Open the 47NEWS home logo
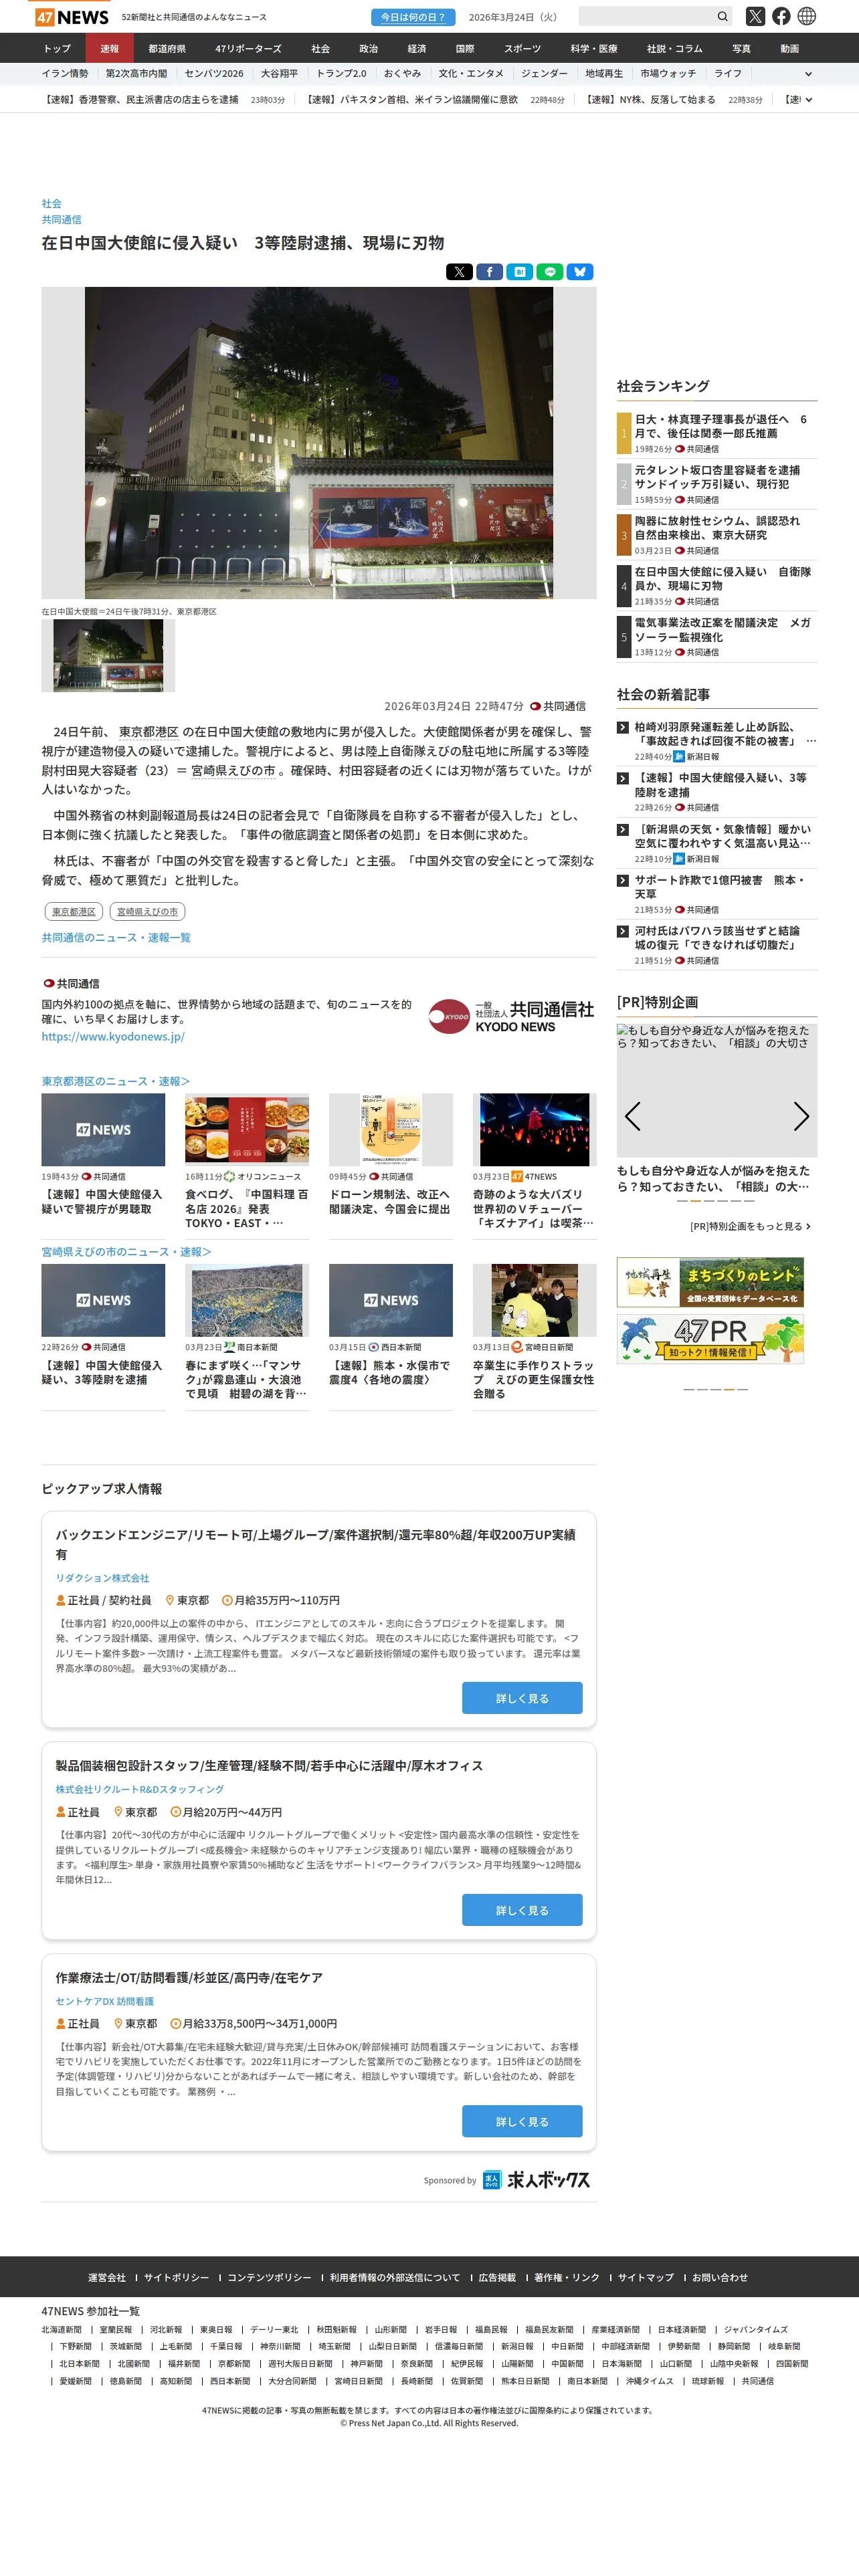The height and width of the screenshot is (2576, 859). click(x=72, y=17)
